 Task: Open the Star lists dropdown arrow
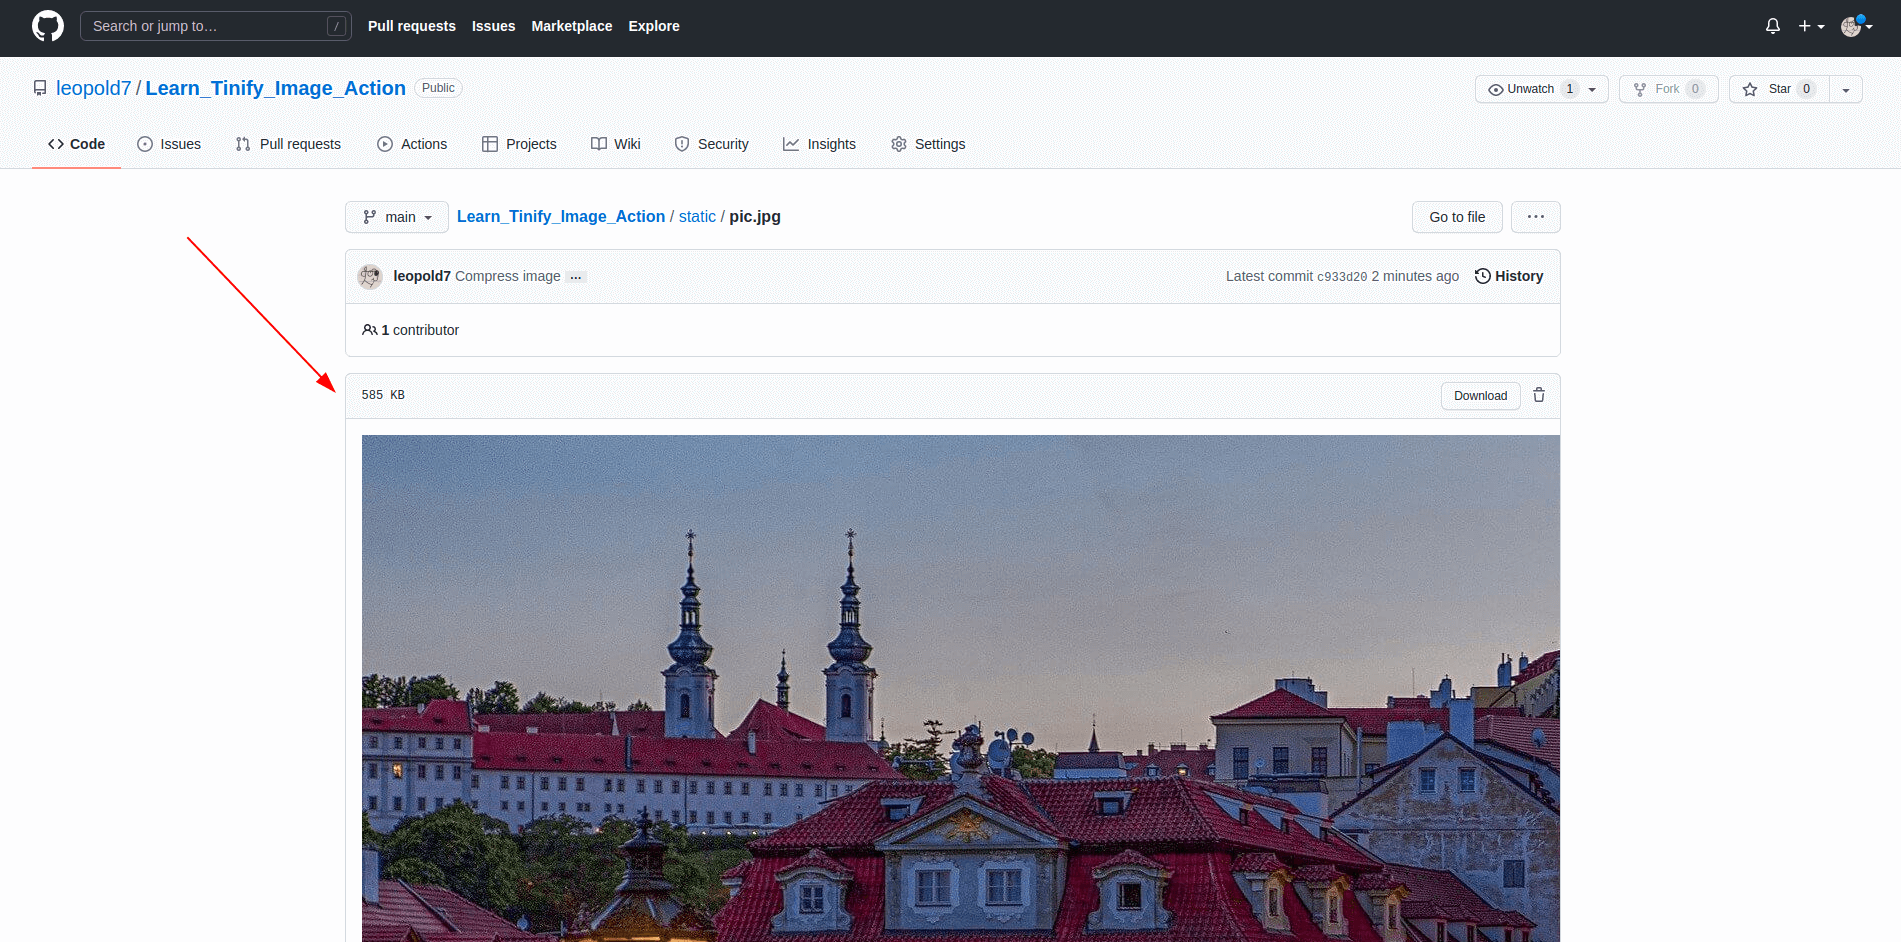[1845, 89]
